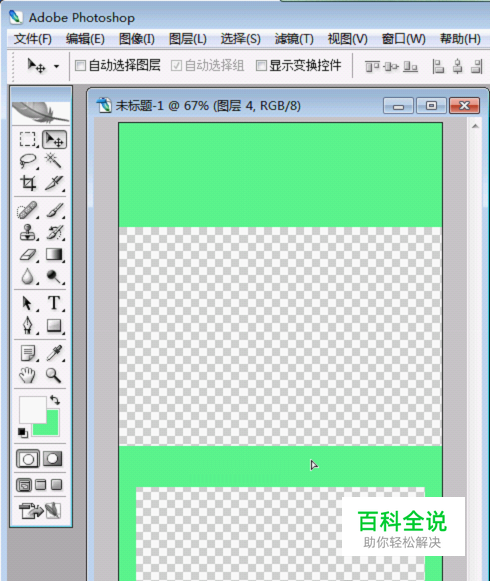Select the Healing Brush tool

(28, 210)
